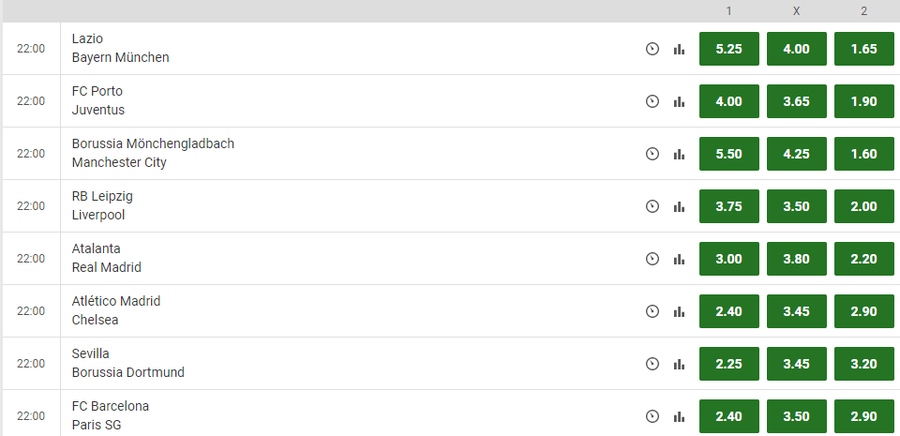Open statistics icon for FC Barcelona match
The width and height of the screenshot is (900, 436).
coord(679,416)
